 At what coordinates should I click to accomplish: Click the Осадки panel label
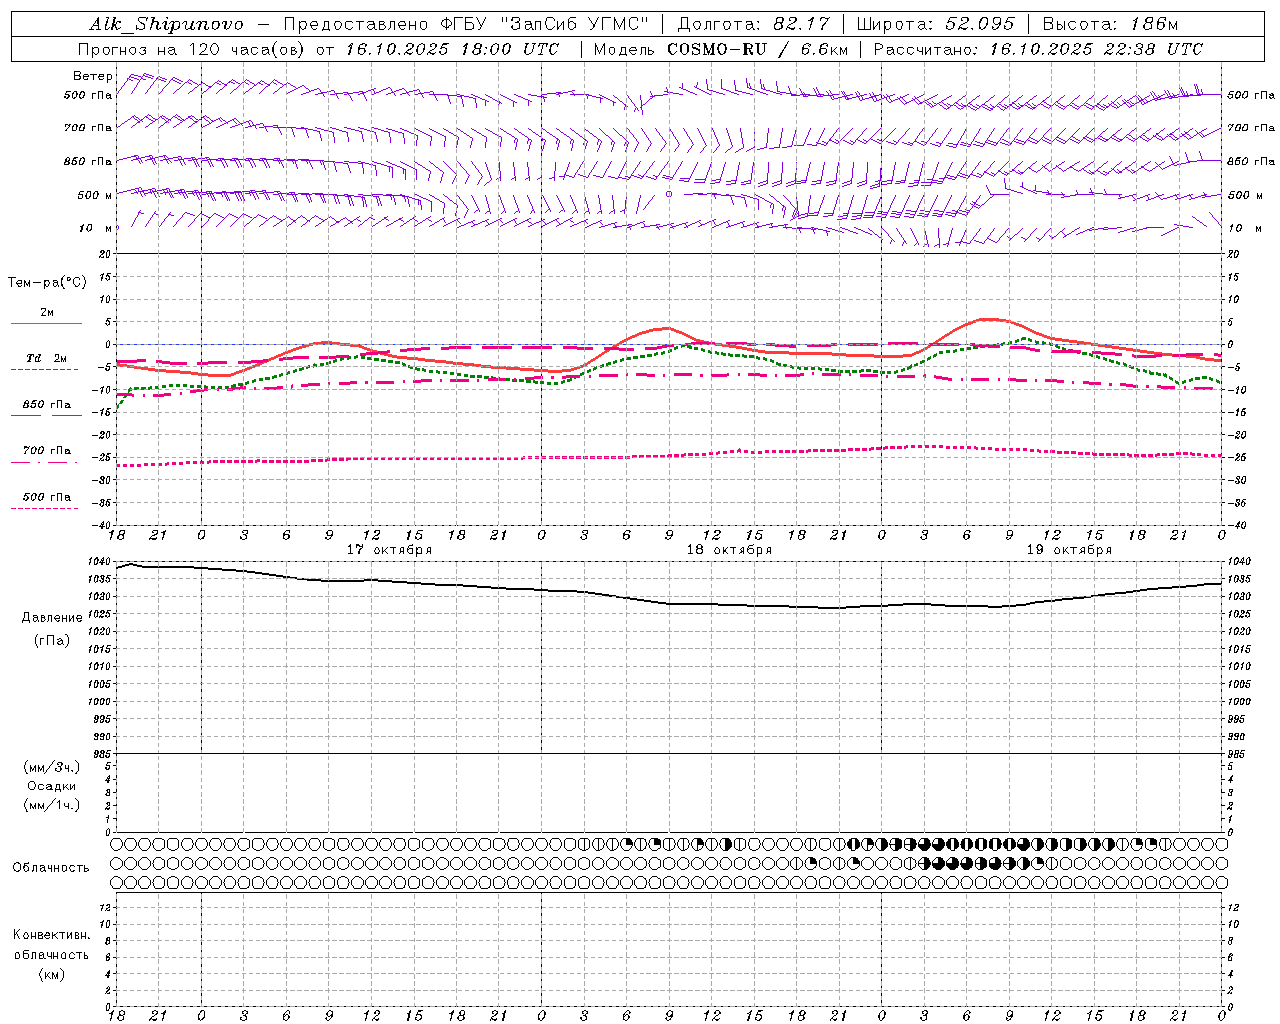pyautogui.click(x=52, y=786)
